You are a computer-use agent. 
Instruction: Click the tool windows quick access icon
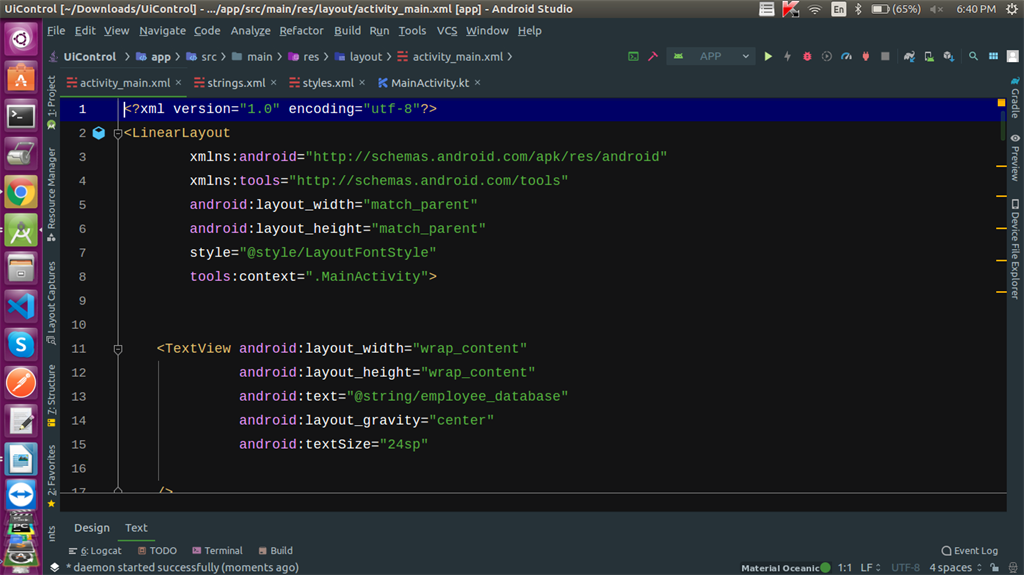coord(54,568)
